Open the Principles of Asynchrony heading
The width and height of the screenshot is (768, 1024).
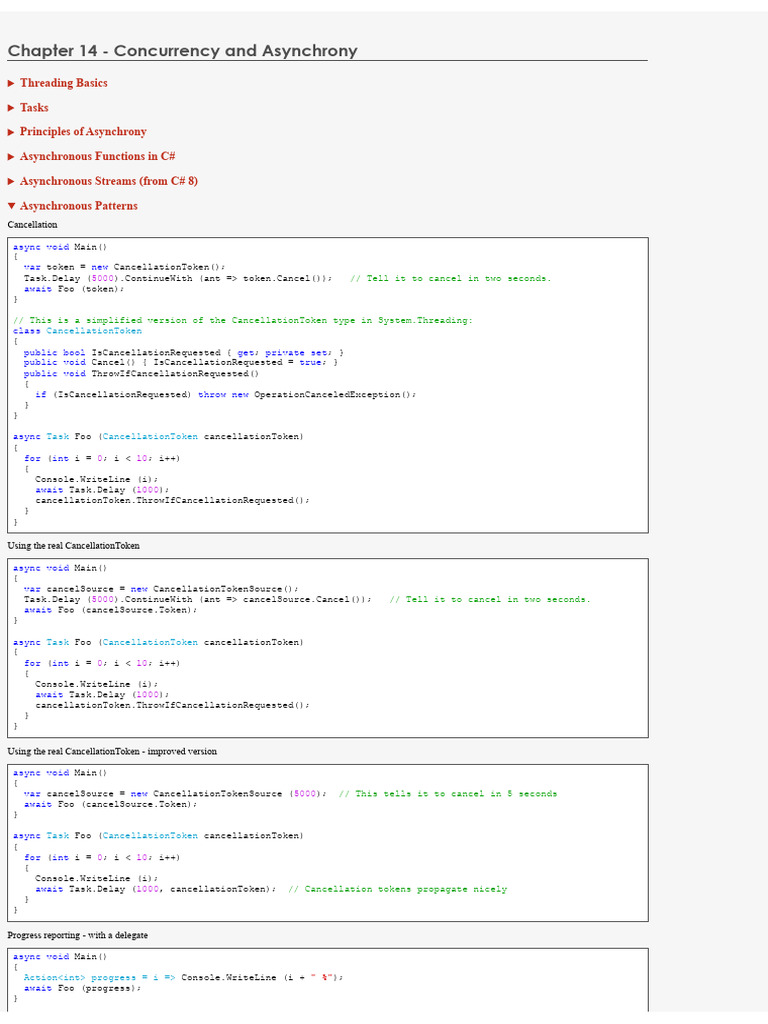83,132
